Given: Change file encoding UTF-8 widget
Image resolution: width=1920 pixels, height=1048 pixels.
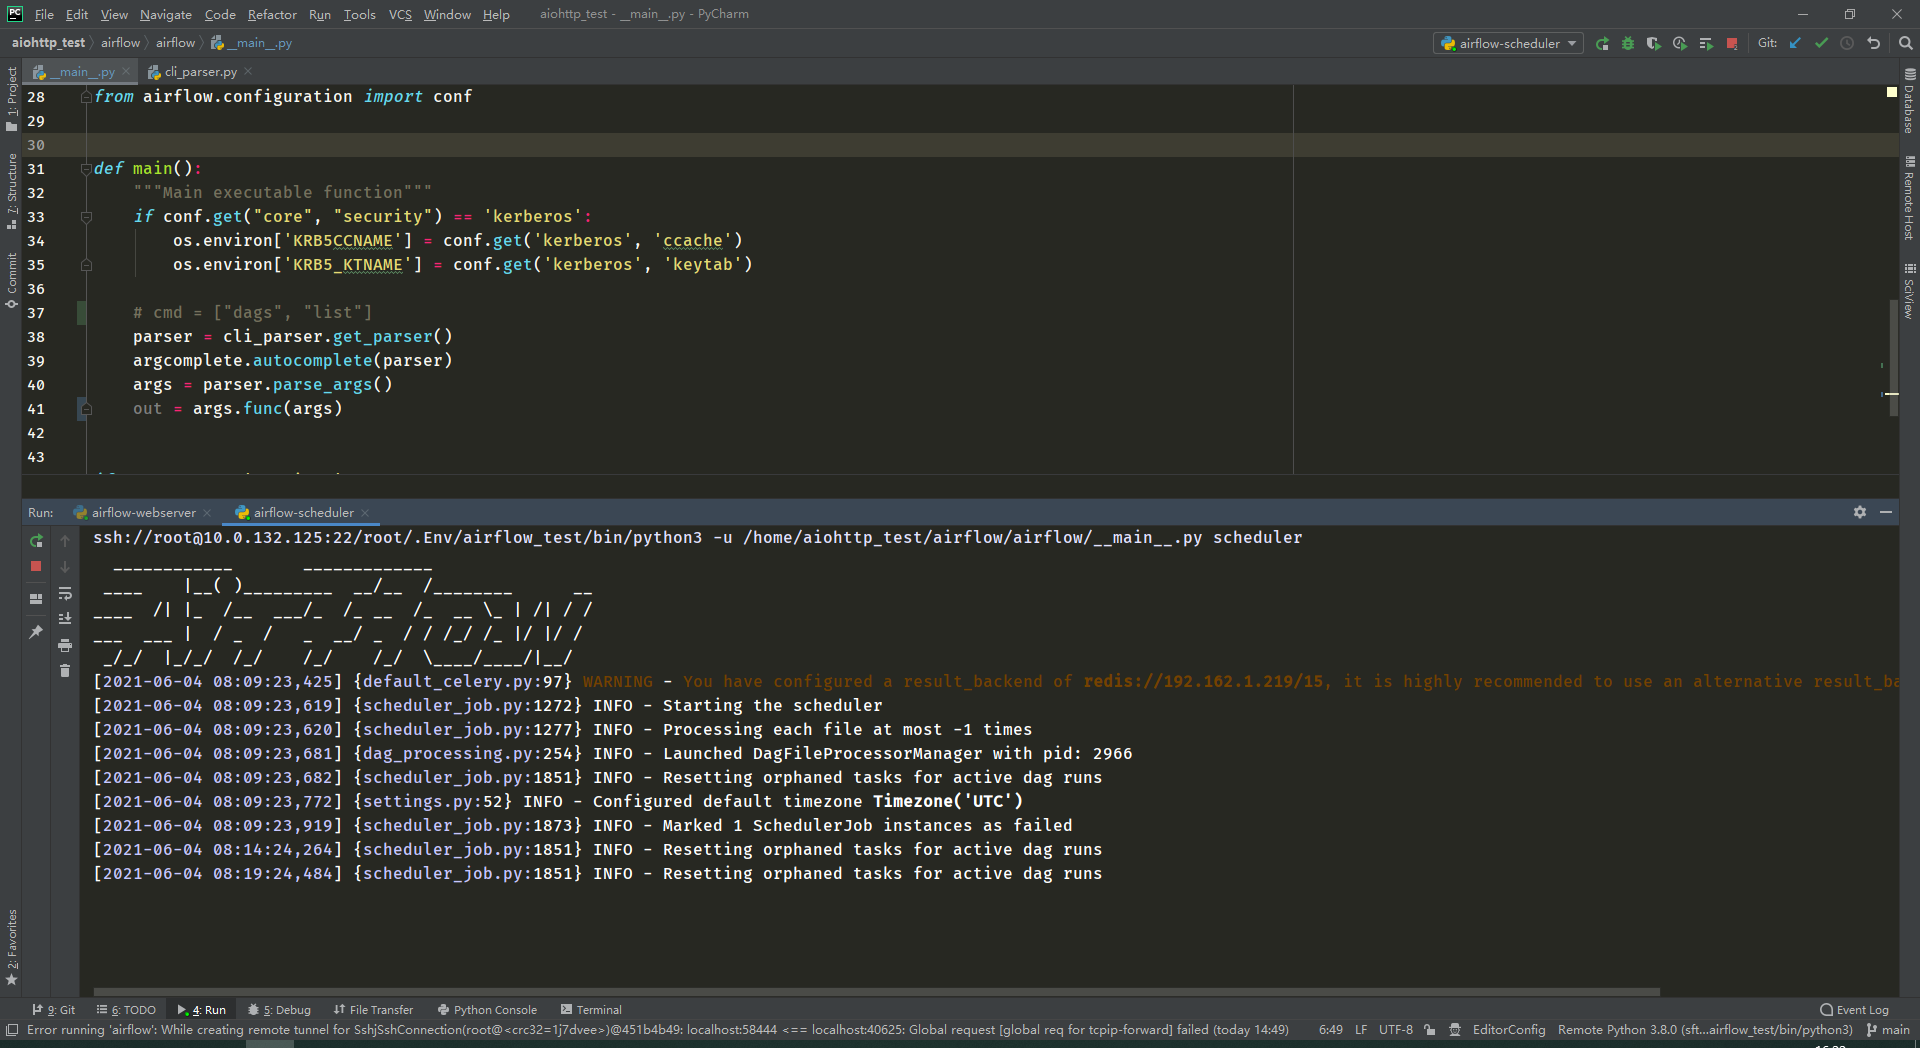Looking at the screenshot, I should [x=1395, y=1030].
